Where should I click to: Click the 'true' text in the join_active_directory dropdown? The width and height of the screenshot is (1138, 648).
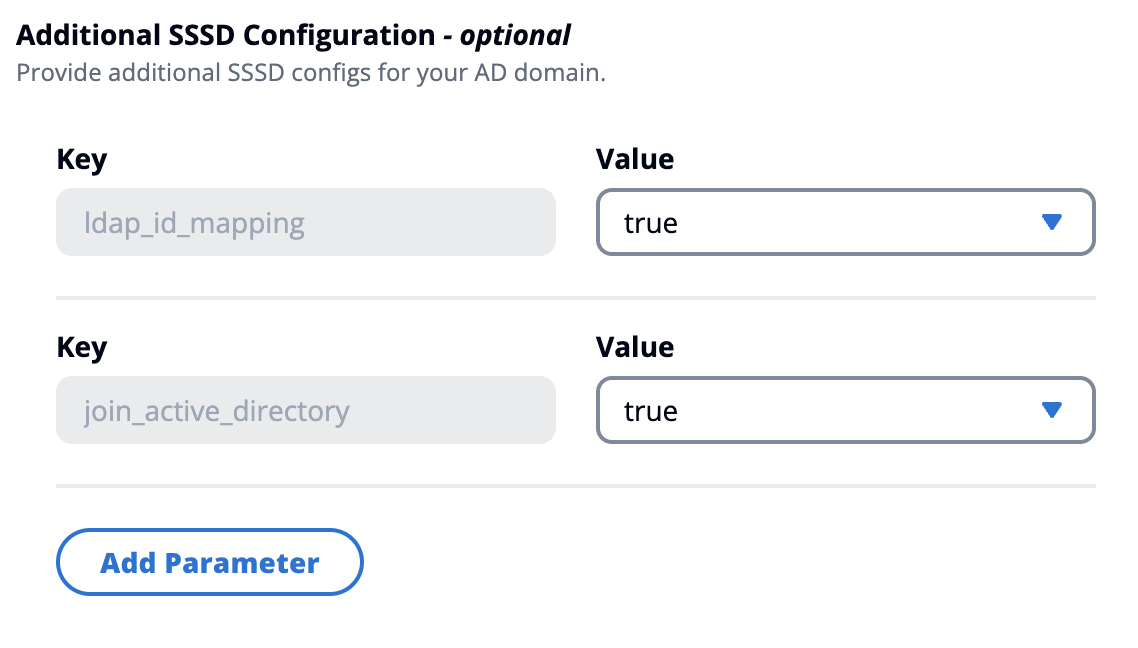(651, 411)
